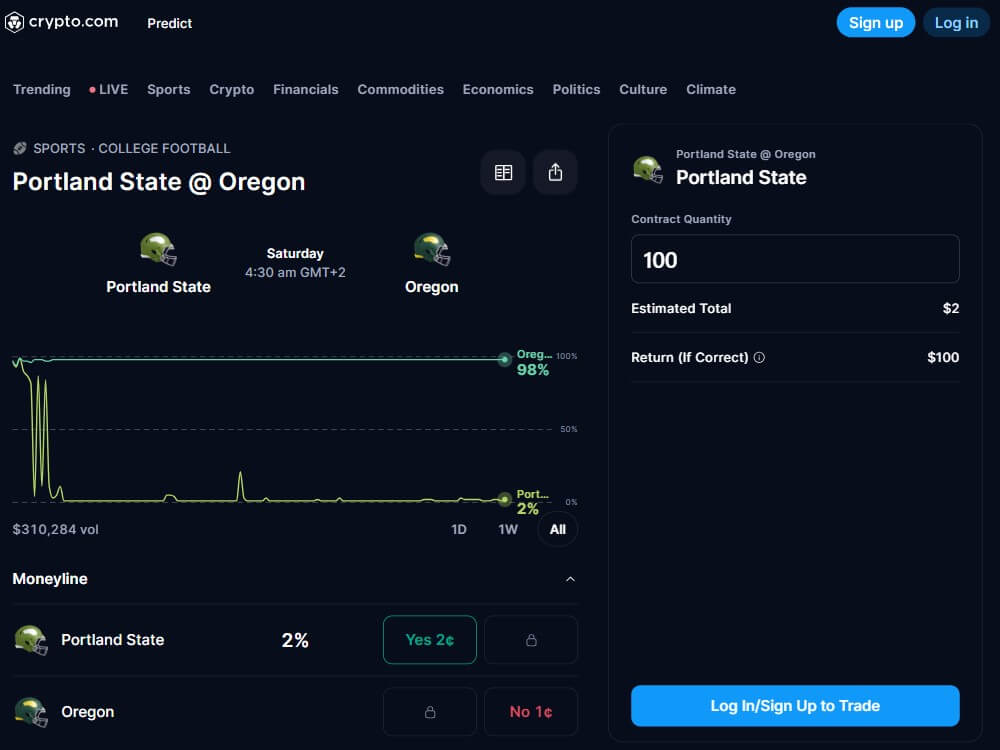
Task: Click the football icon beside SPORTS breadcrumb
Action: click(x=20, y=149)
